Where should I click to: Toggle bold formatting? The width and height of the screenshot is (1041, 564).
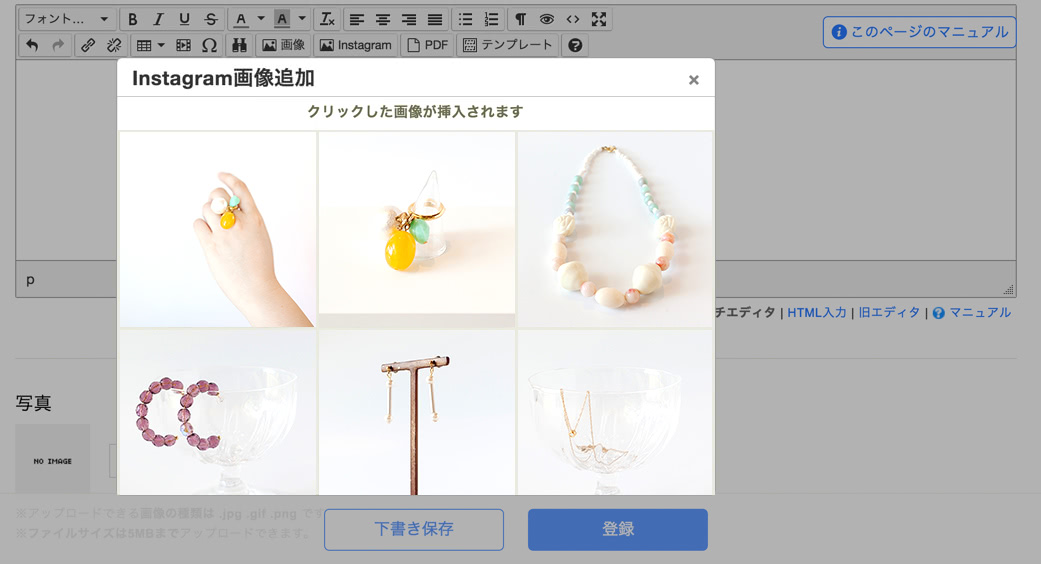click(x=133, y=19)
